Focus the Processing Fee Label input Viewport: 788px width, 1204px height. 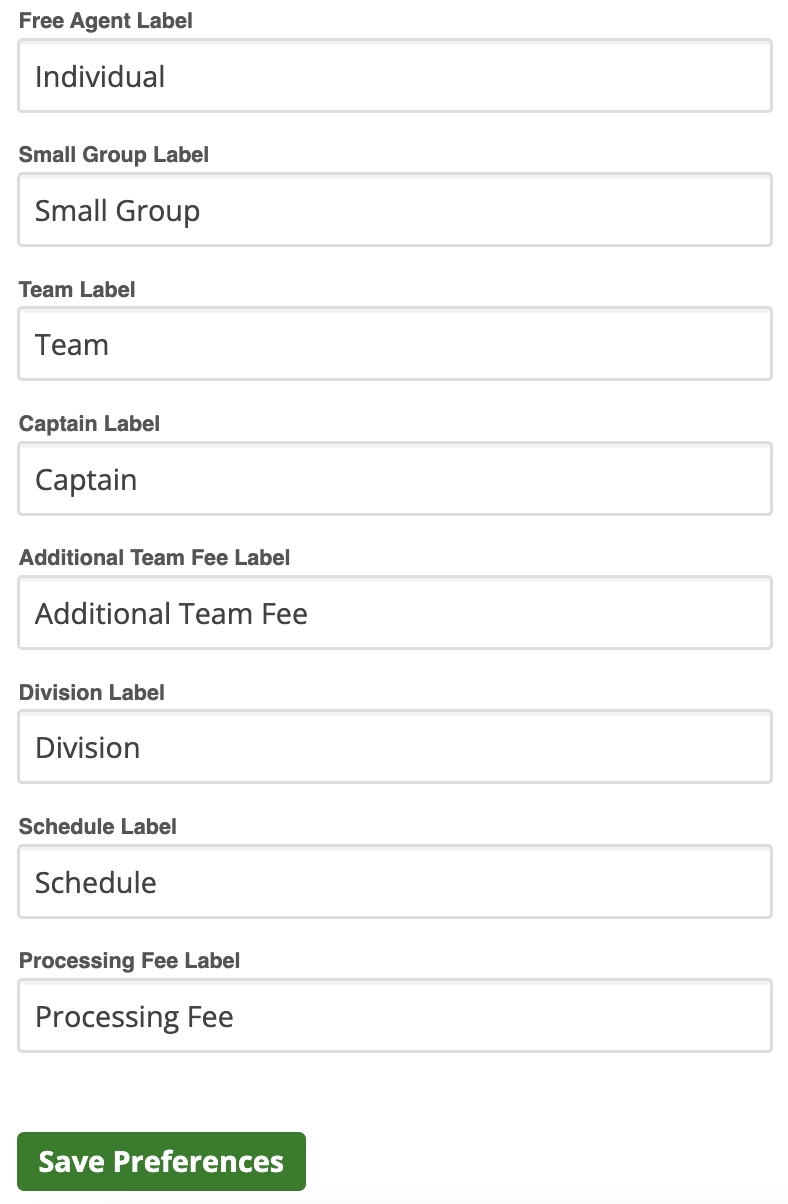point(395,1016)
